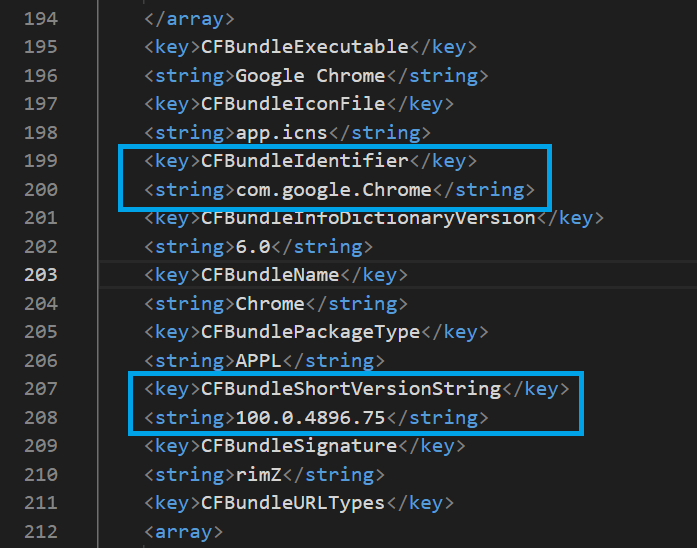The height and width of the screenshot is (548, 697).
Task: Click line number 212 in gutter
Action: pyautogui.click(x=41, y=532)
